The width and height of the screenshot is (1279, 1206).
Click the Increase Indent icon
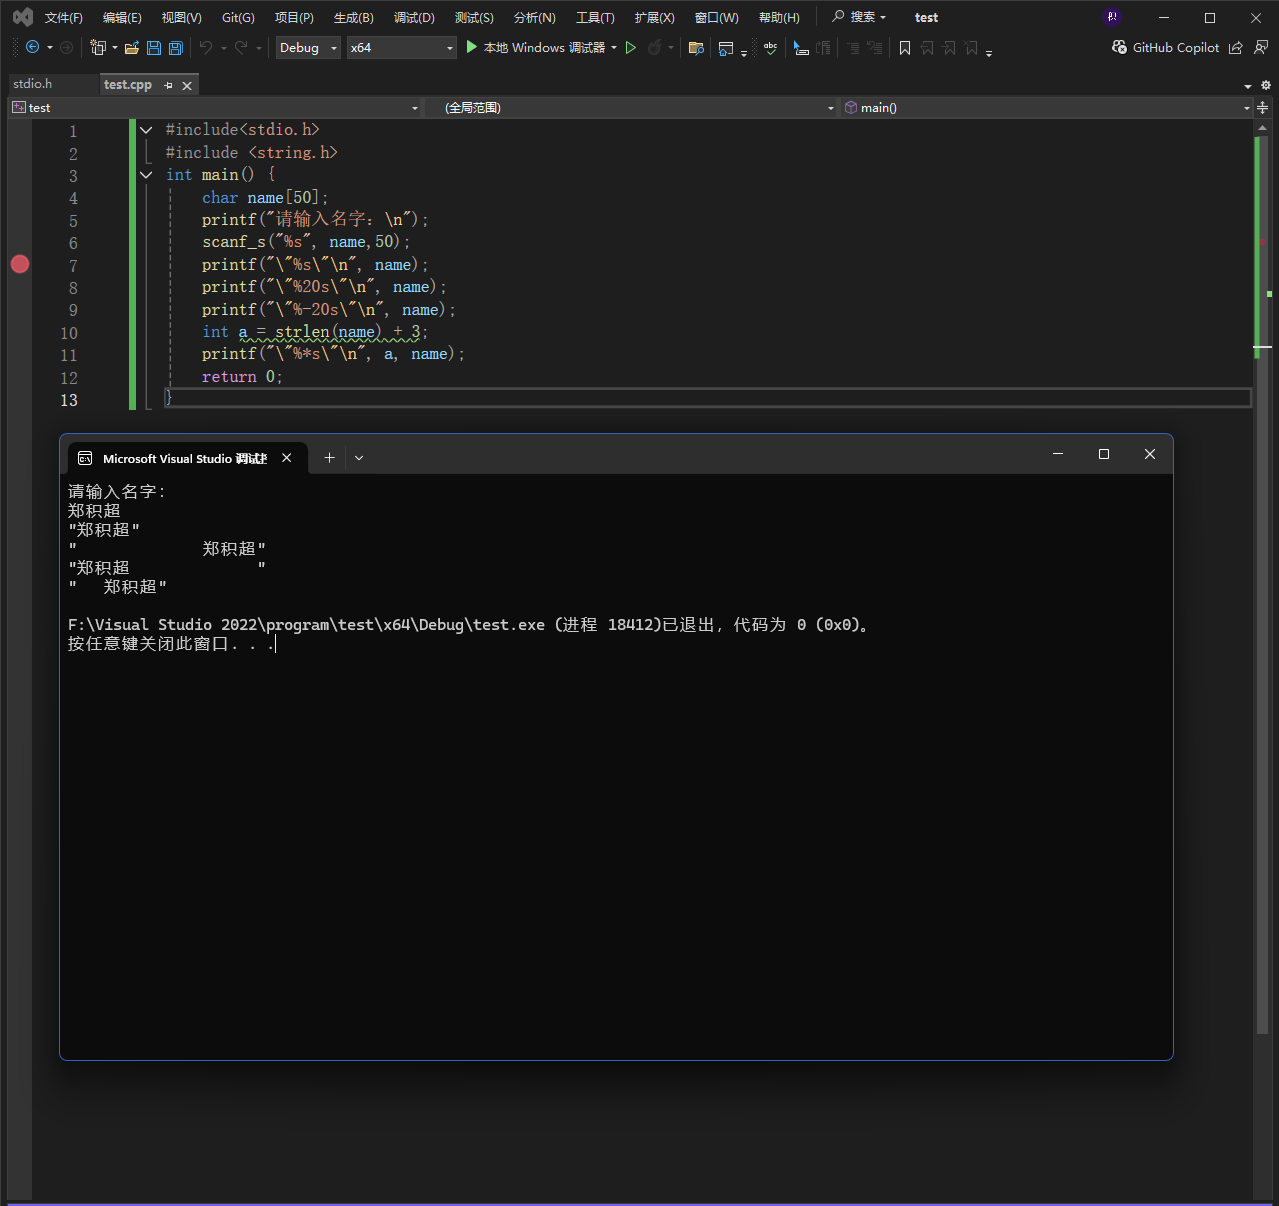(875, 47)
